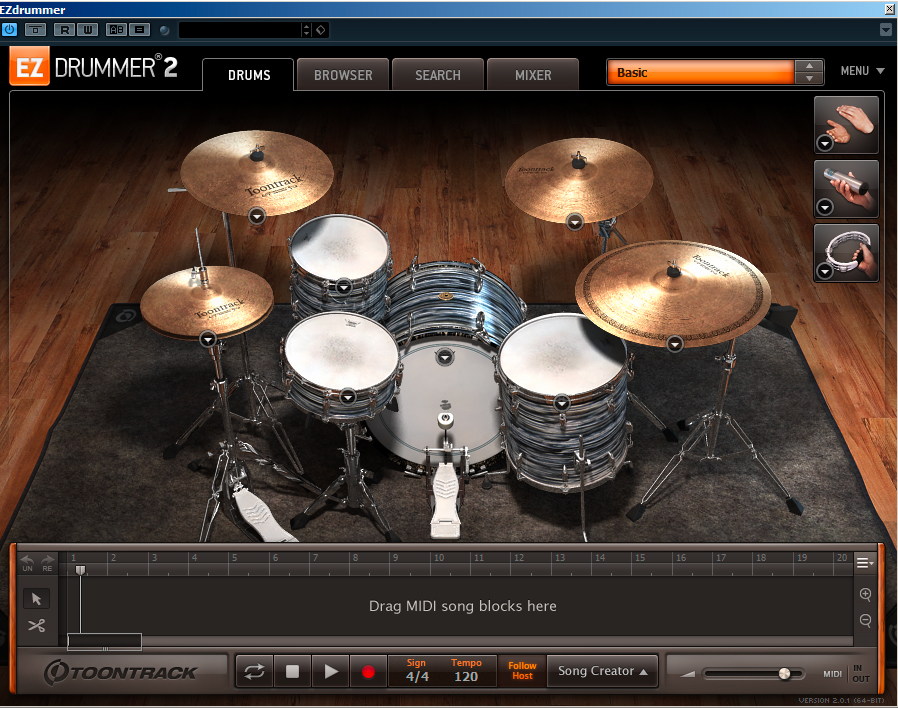Toggle the plugin power/bypass button
The image size is (898, 708).
pyautogui.click(x=9, y=29)
